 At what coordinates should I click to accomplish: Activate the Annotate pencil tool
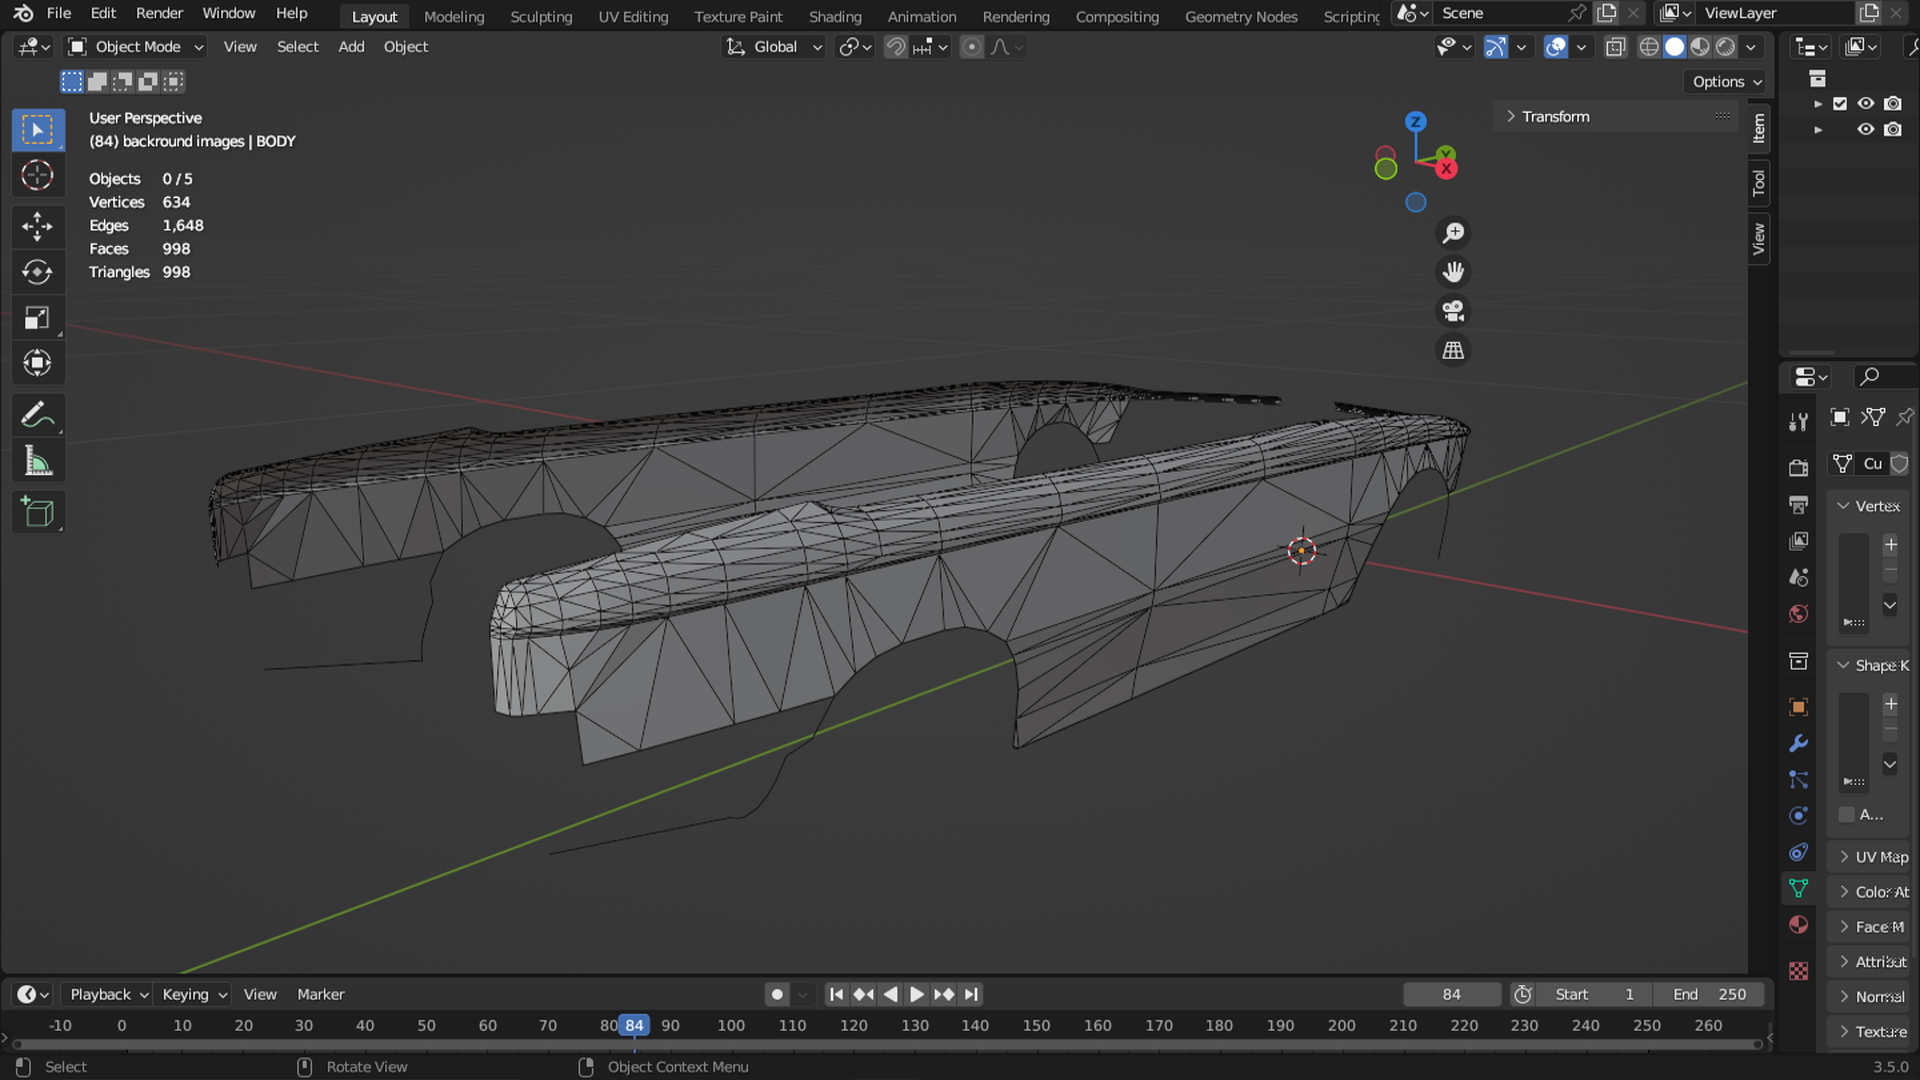coord(37,415)
